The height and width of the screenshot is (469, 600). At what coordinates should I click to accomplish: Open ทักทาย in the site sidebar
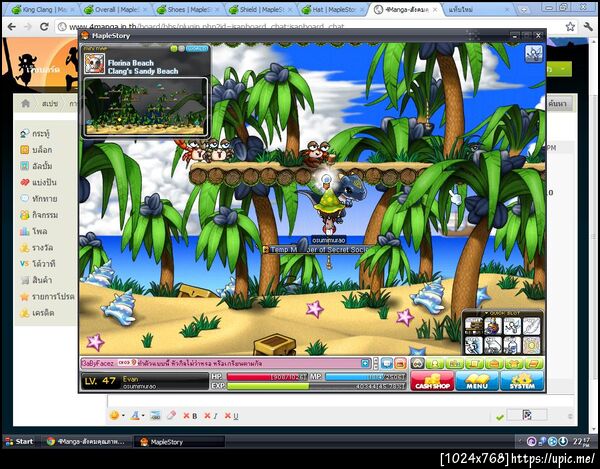tap(38, 199)
